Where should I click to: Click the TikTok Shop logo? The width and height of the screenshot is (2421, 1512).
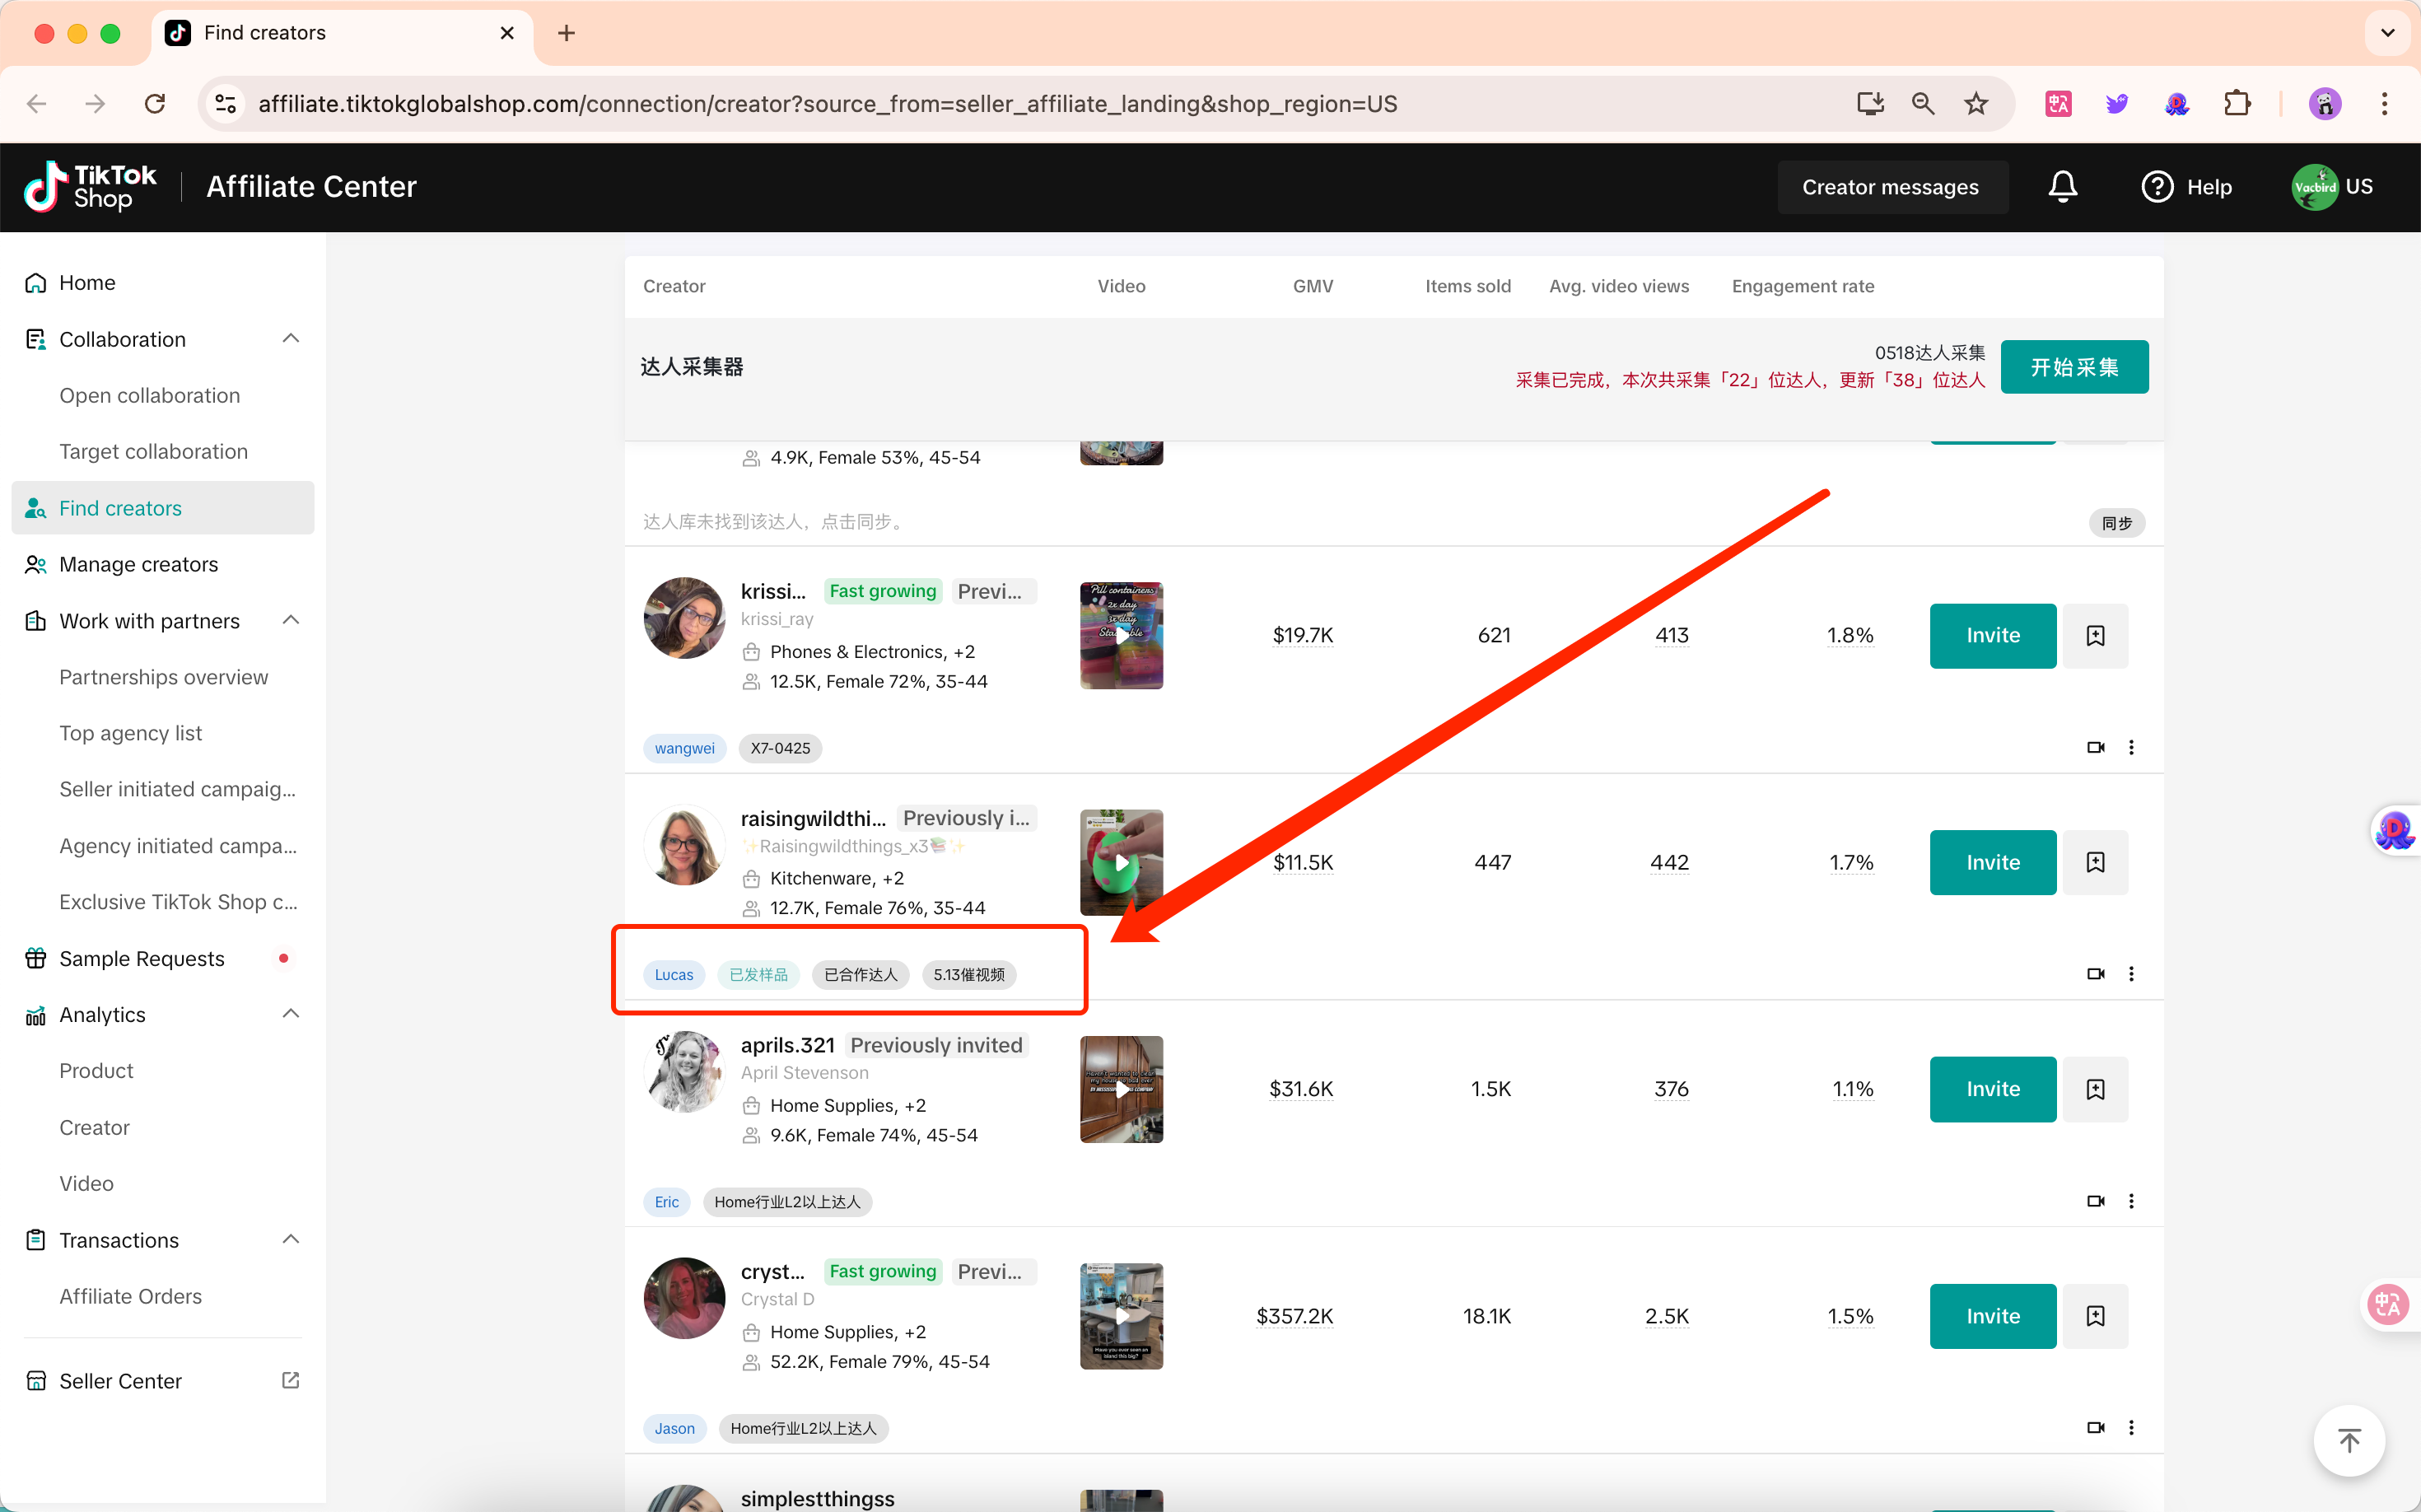coord(91,187)
